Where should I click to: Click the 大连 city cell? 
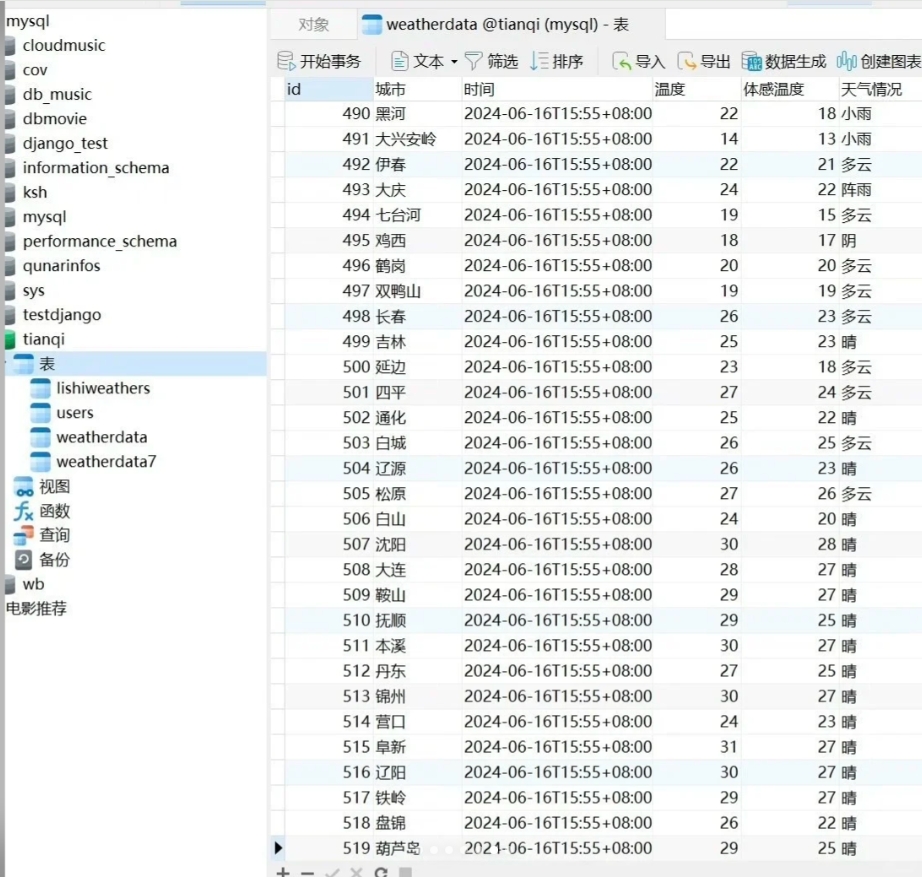(417, 569)
